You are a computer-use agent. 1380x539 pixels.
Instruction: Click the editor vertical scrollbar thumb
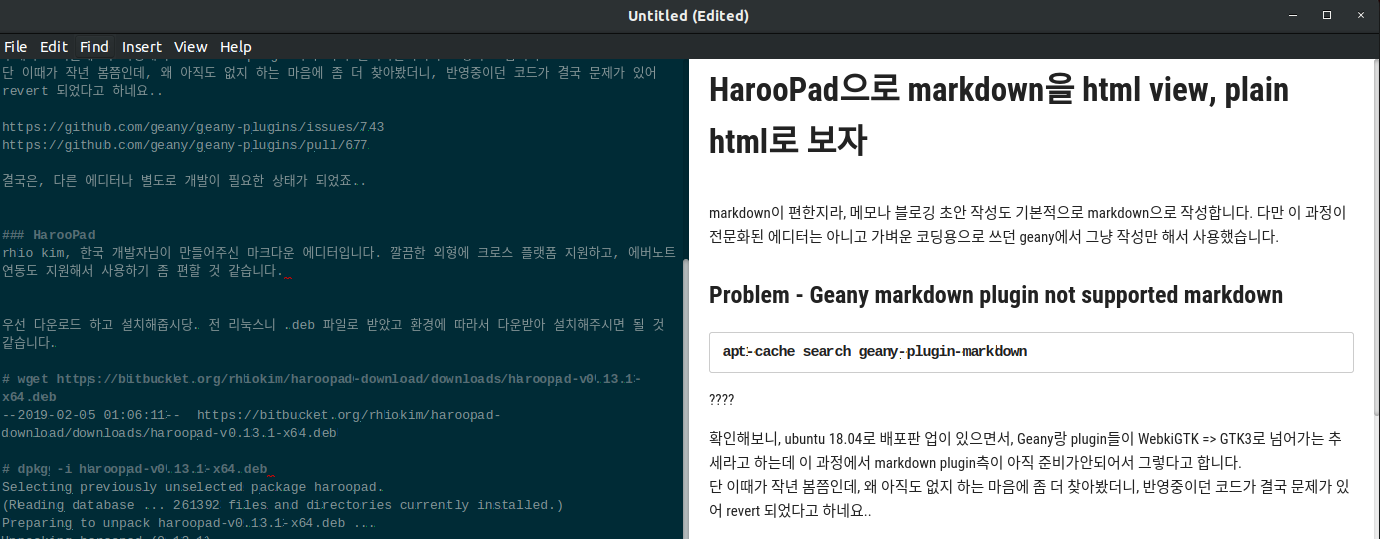click(x=685, y=400)
